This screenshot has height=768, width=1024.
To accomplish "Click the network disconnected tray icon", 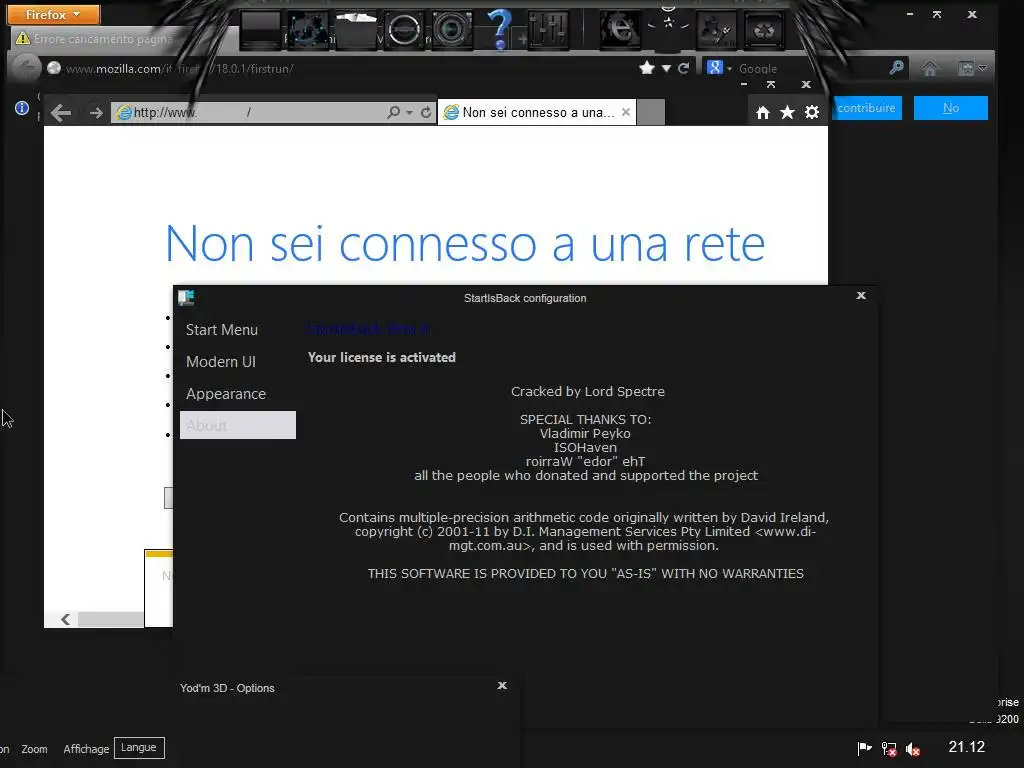I will (x=889, y=749).
